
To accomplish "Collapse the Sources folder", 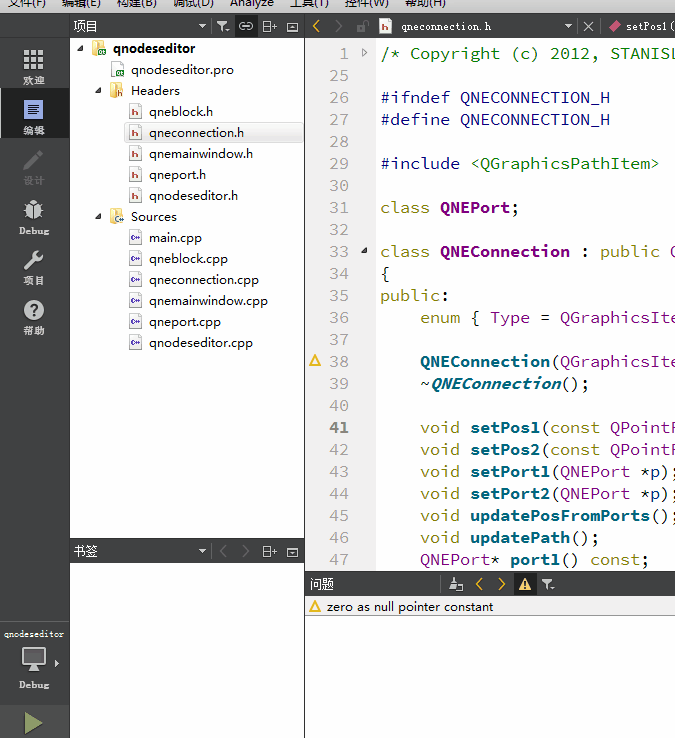I will click(98, 217).
